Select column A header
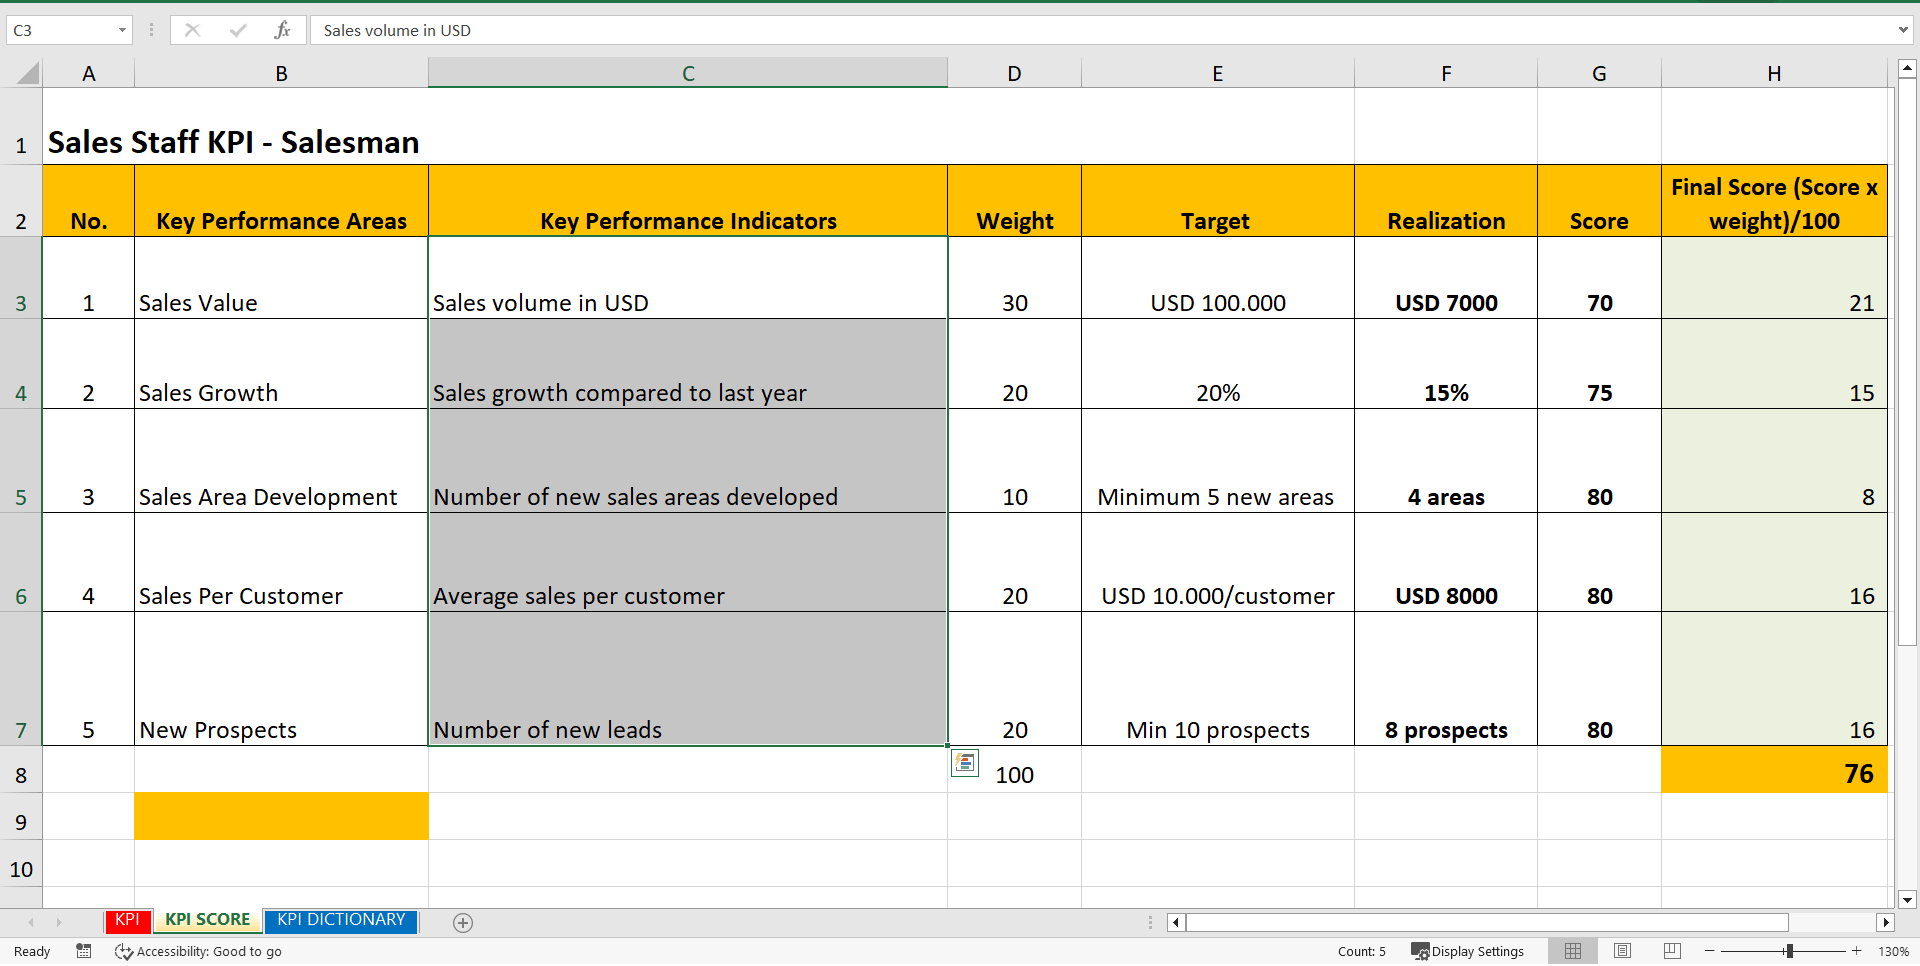Screen dimensions: 1920x966 click(x=89, y=73)
